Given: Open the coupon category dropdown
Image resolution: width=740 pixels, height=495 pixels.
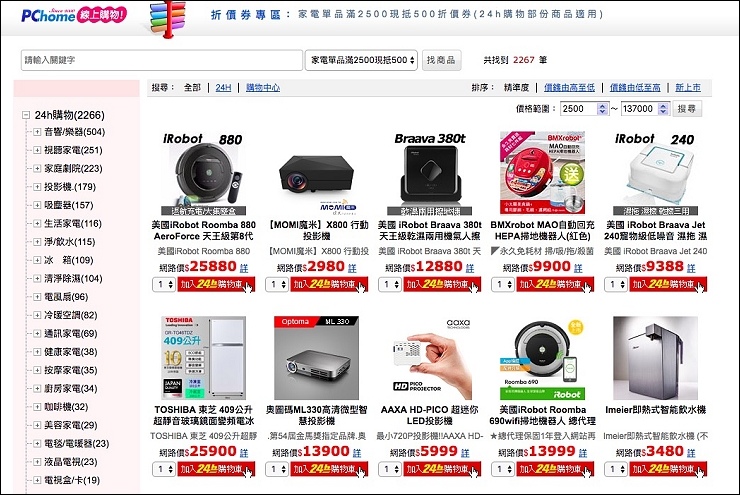Looking at the screenshot, I should (362, 60).
